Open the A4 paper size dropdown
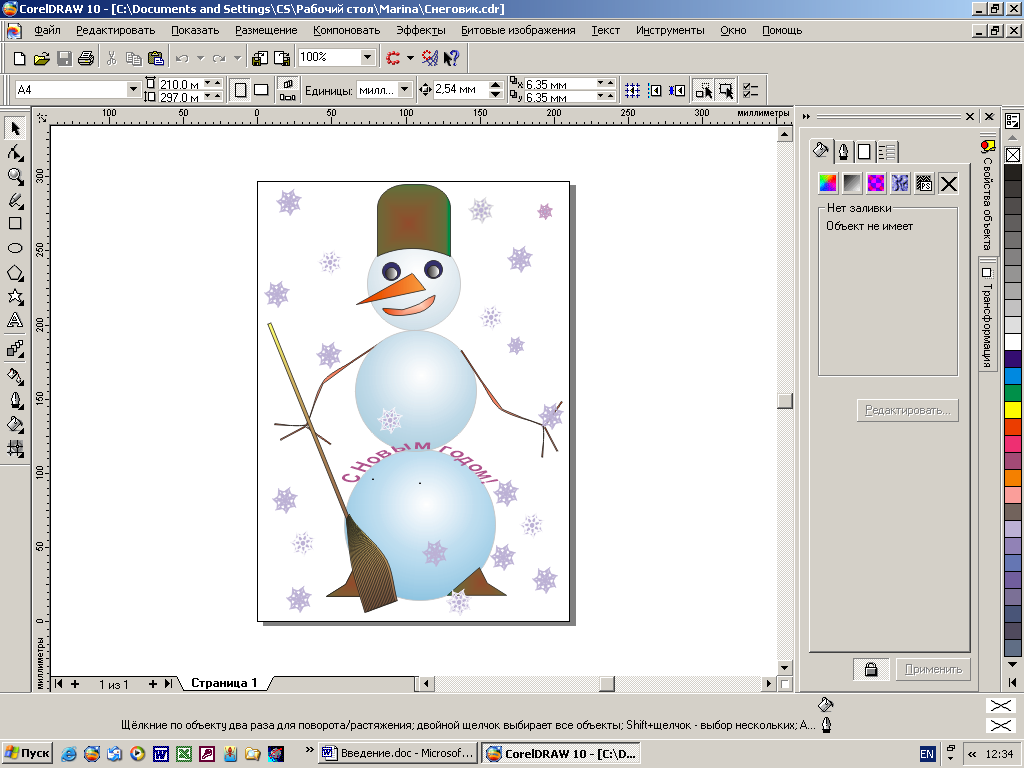 coord(133,89)
